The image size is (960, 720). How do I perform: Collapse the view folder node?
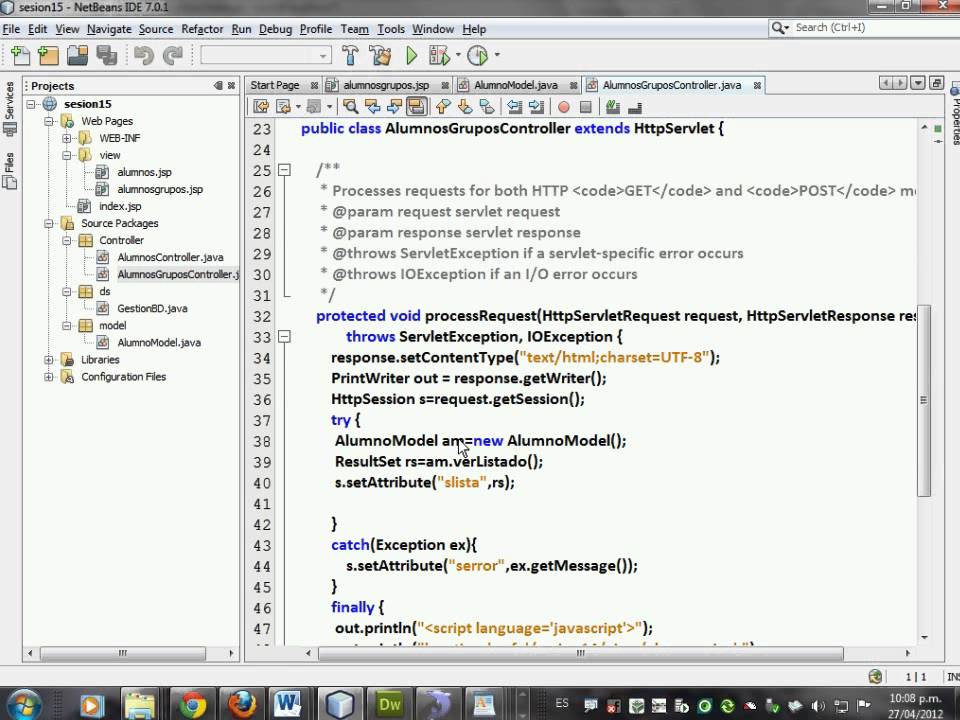[67, 156]
